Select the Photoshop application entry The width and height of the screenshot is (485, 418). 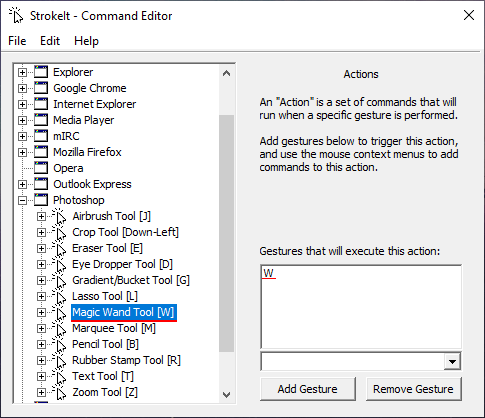(x=79, y=200)
